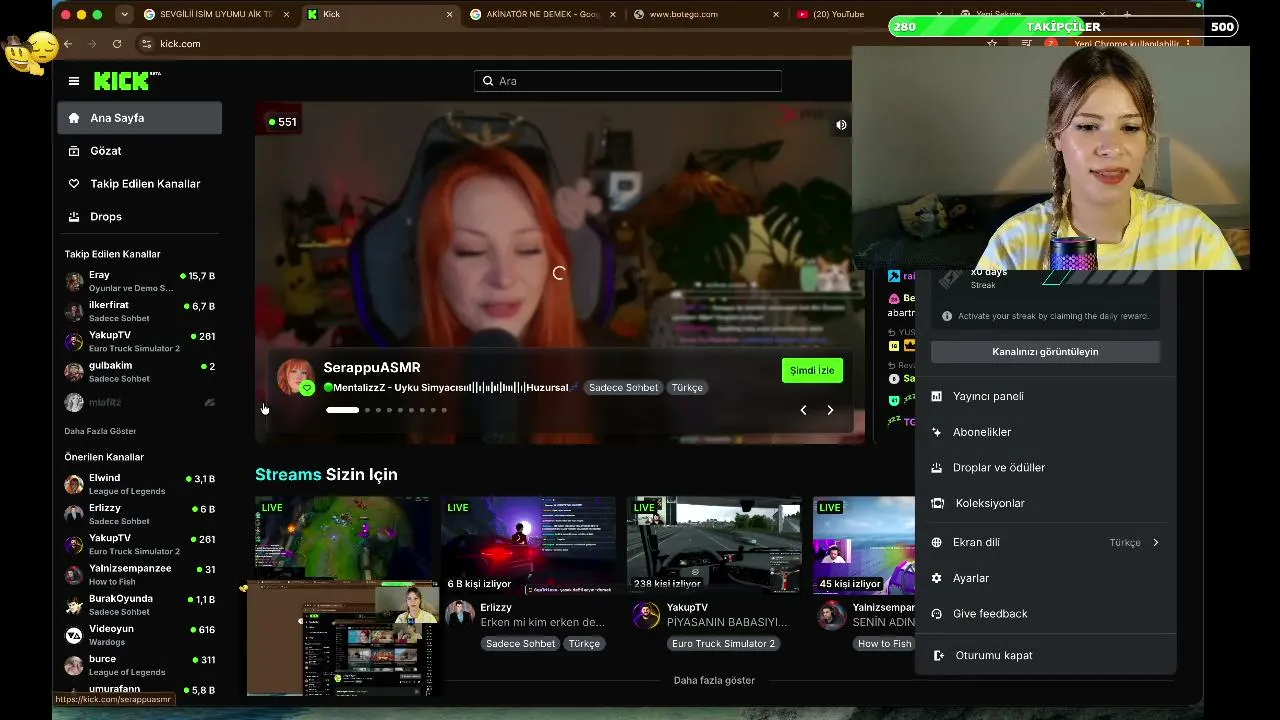Click the heart icon beside Takip Edilen Kanallar

point(74,184)
